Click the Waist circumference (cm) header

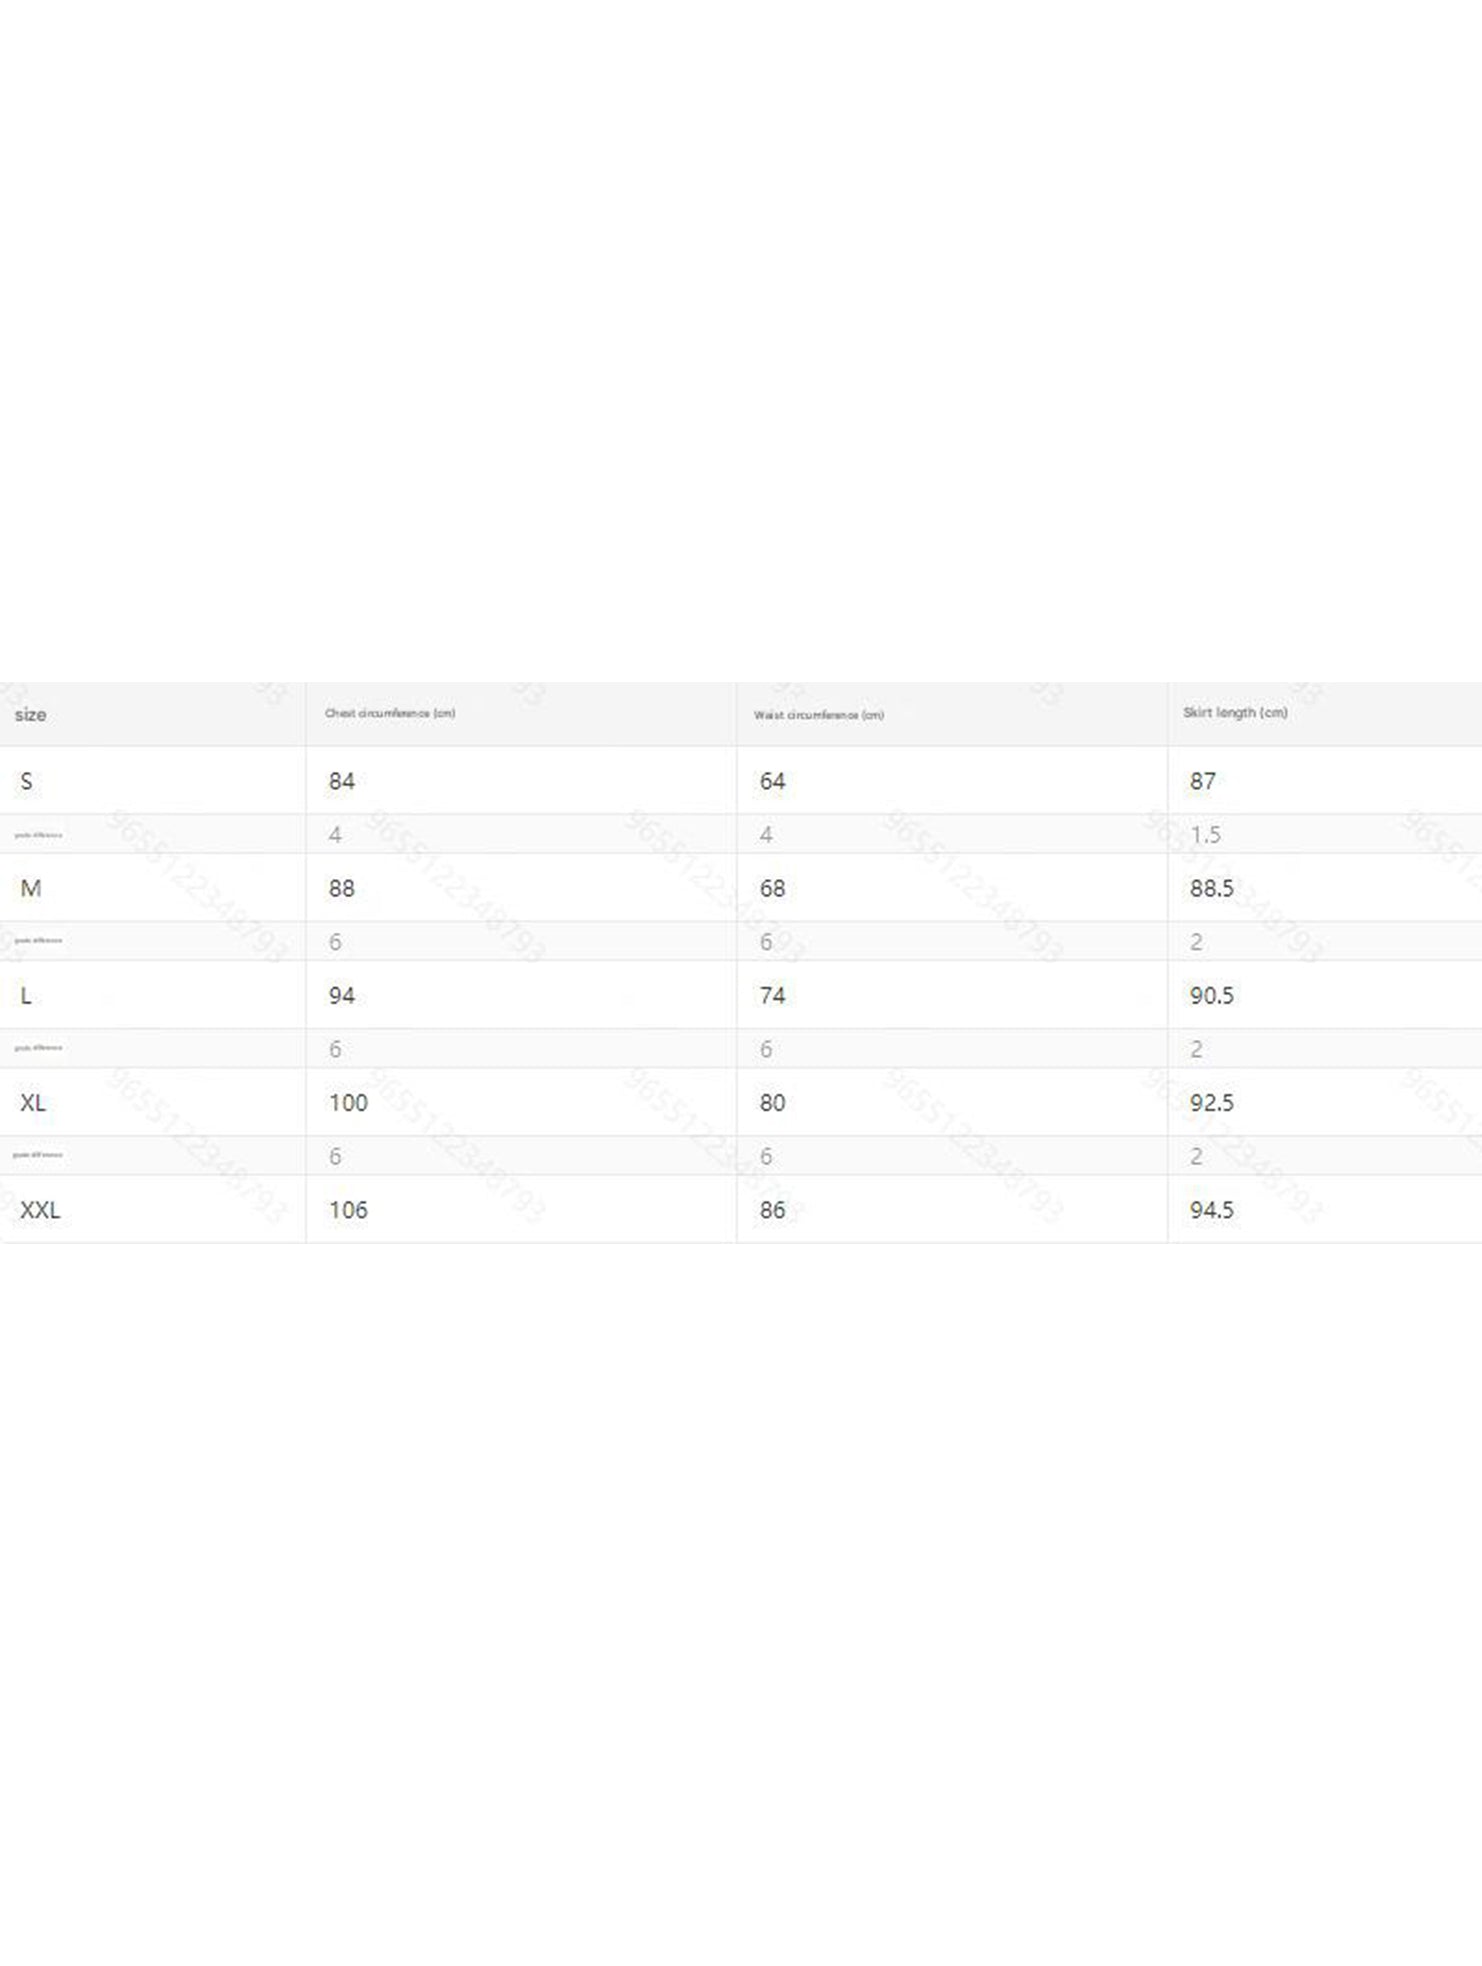pyautogui.click(x=819, y=715)
